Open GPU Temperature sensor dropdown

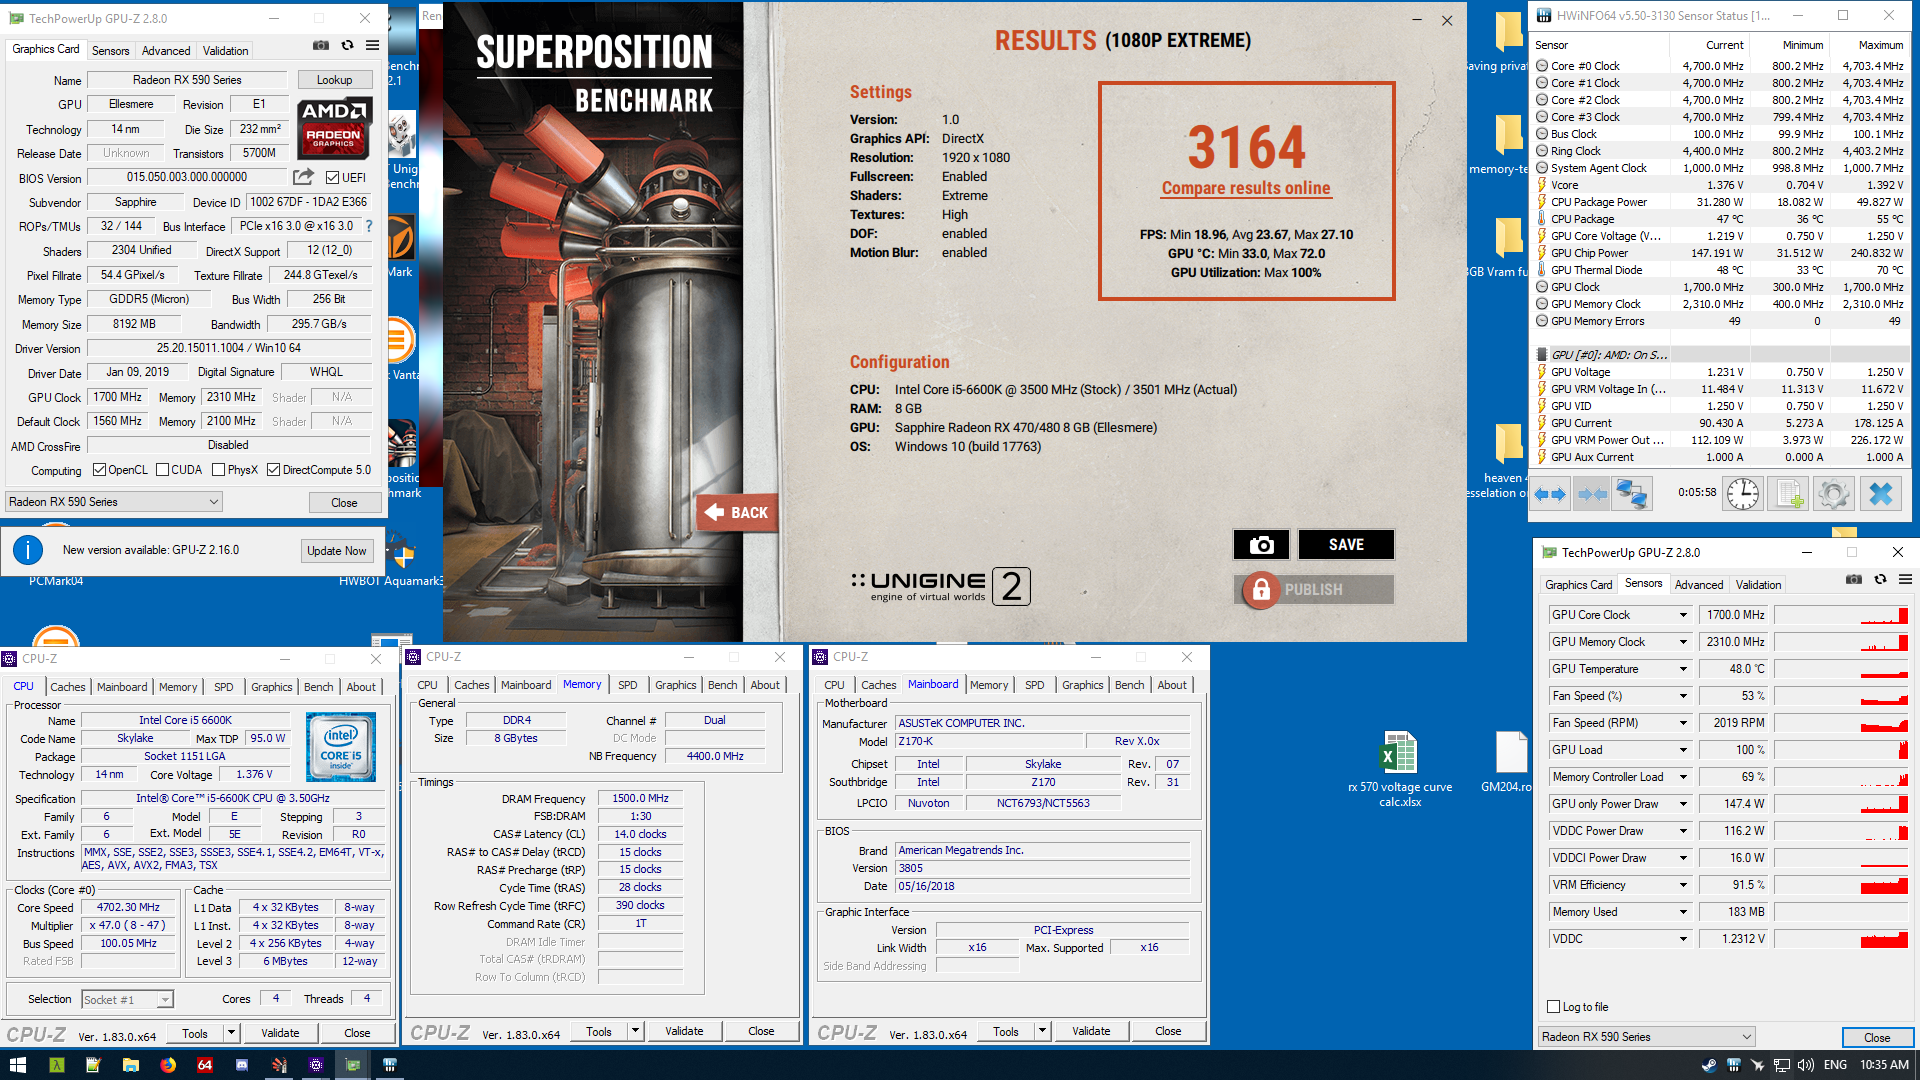1683,669
